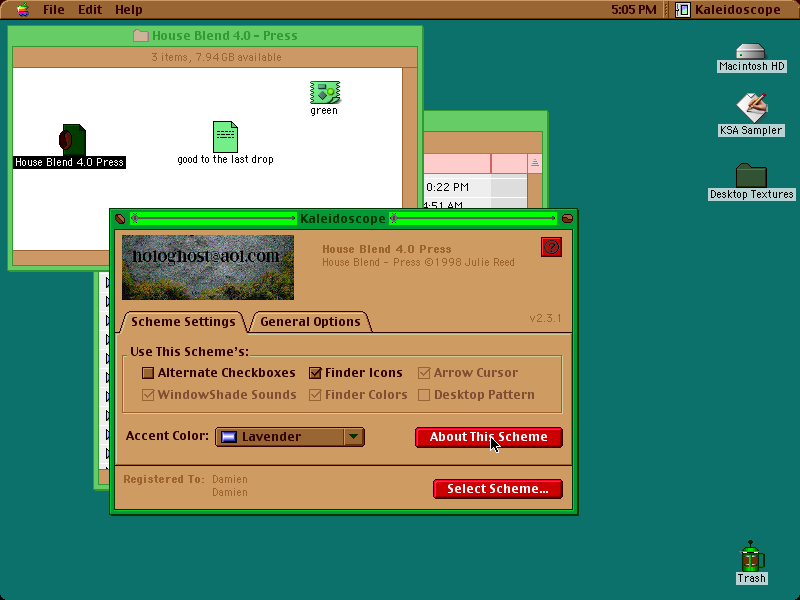Click the About This Scheme button
The image size is (800, 600).
point(489,437)
